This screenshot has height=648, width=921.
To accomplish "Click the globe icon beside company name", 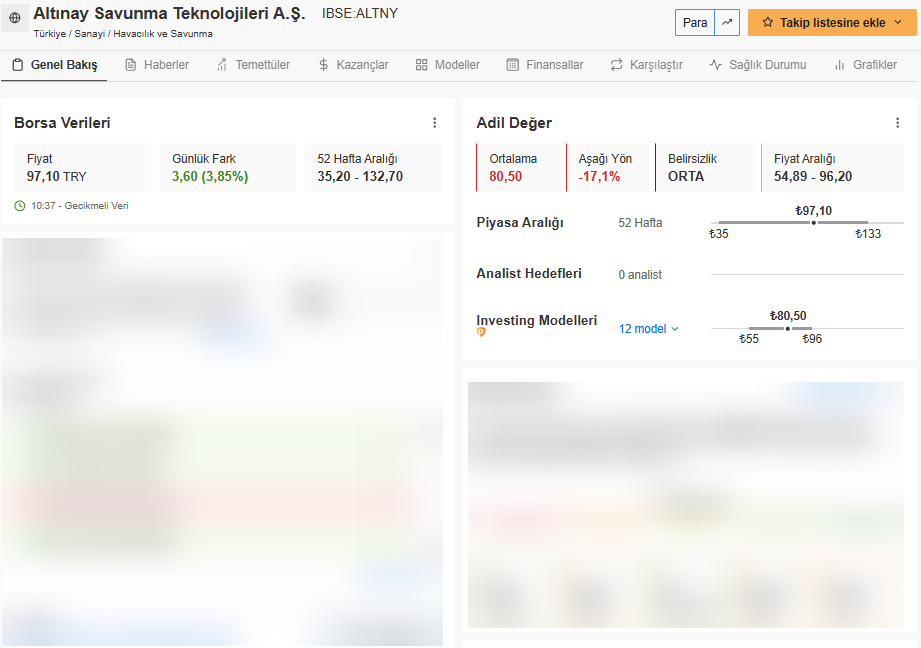I will click(15, 18).
